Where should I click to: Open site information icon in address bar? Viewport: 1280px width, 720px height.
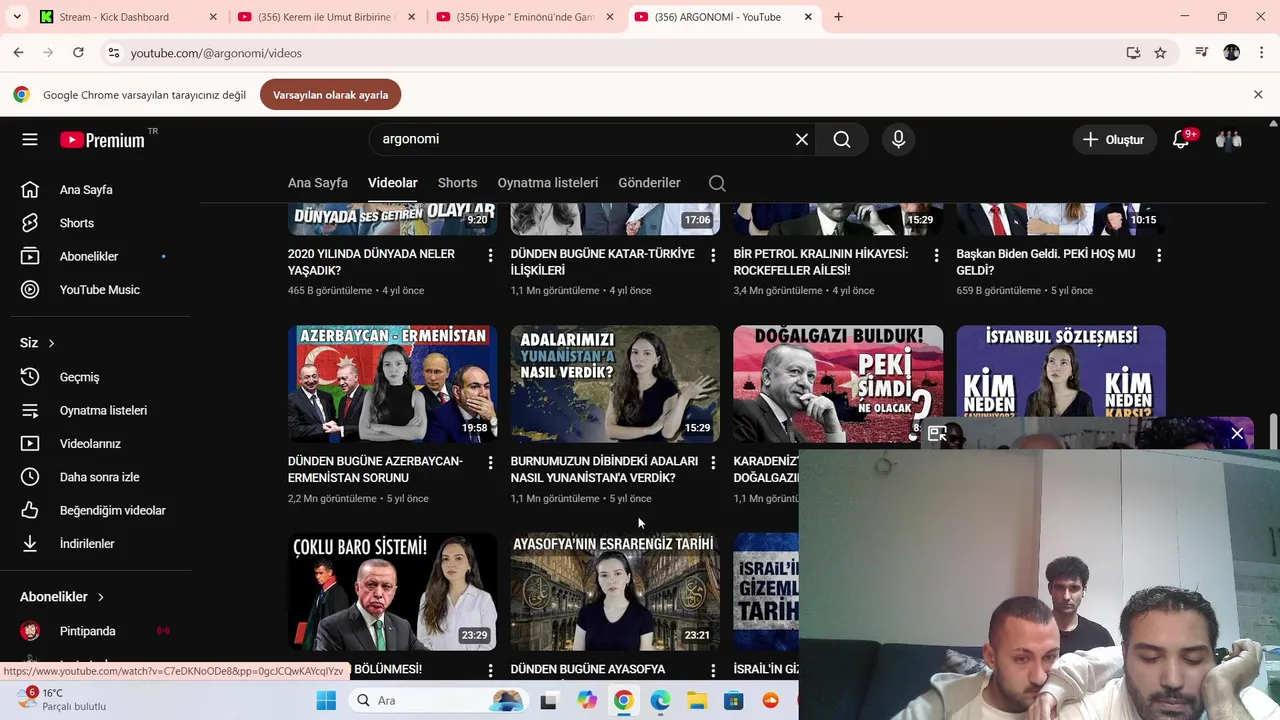[113, 53]
